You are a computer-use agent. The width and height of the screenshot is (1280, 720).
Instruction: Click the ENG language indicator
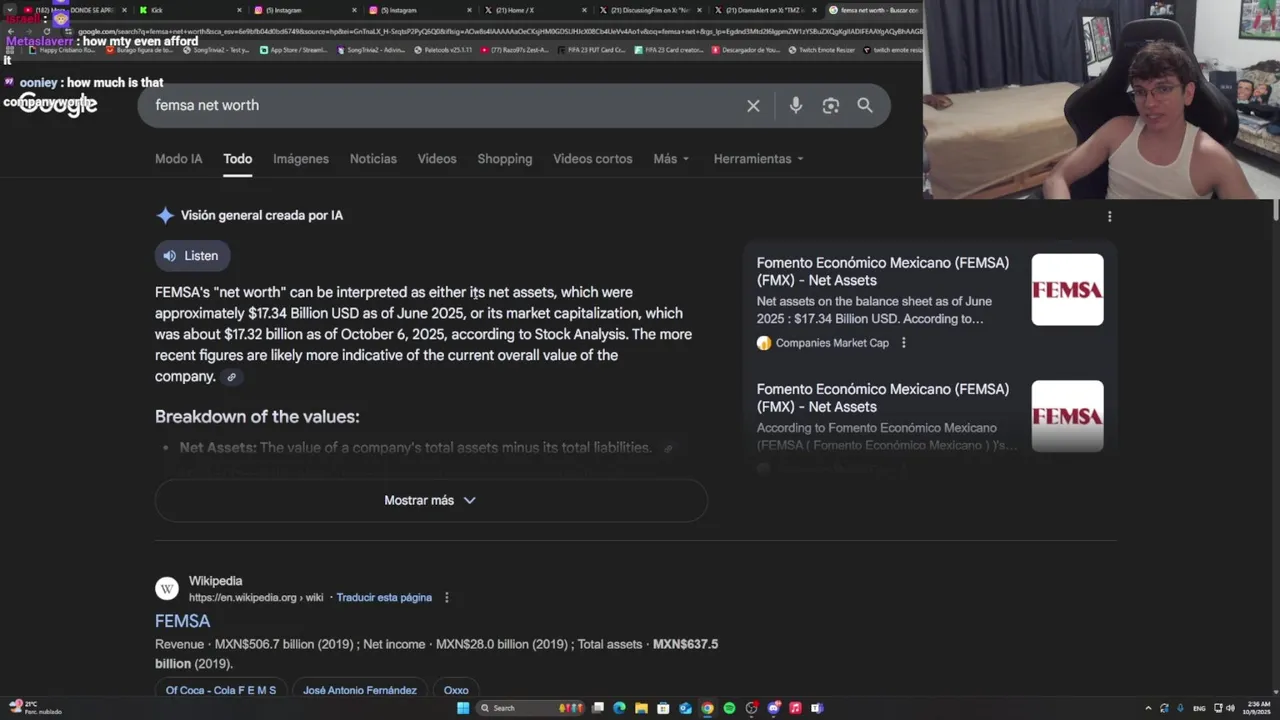click(1199, 708)
